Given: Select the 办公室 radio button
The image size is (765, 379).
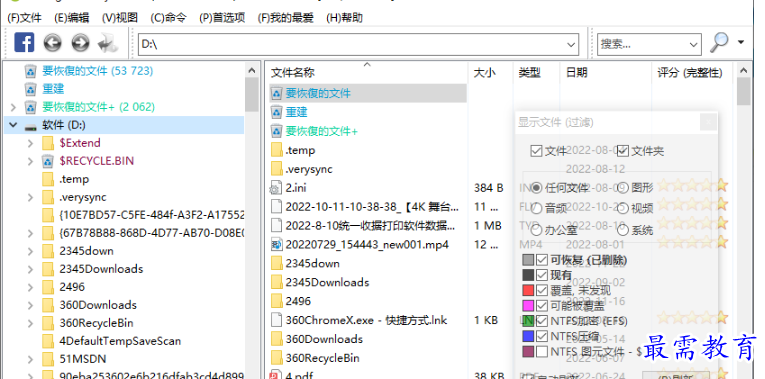Looking at the screenshot, I should 536,230.
